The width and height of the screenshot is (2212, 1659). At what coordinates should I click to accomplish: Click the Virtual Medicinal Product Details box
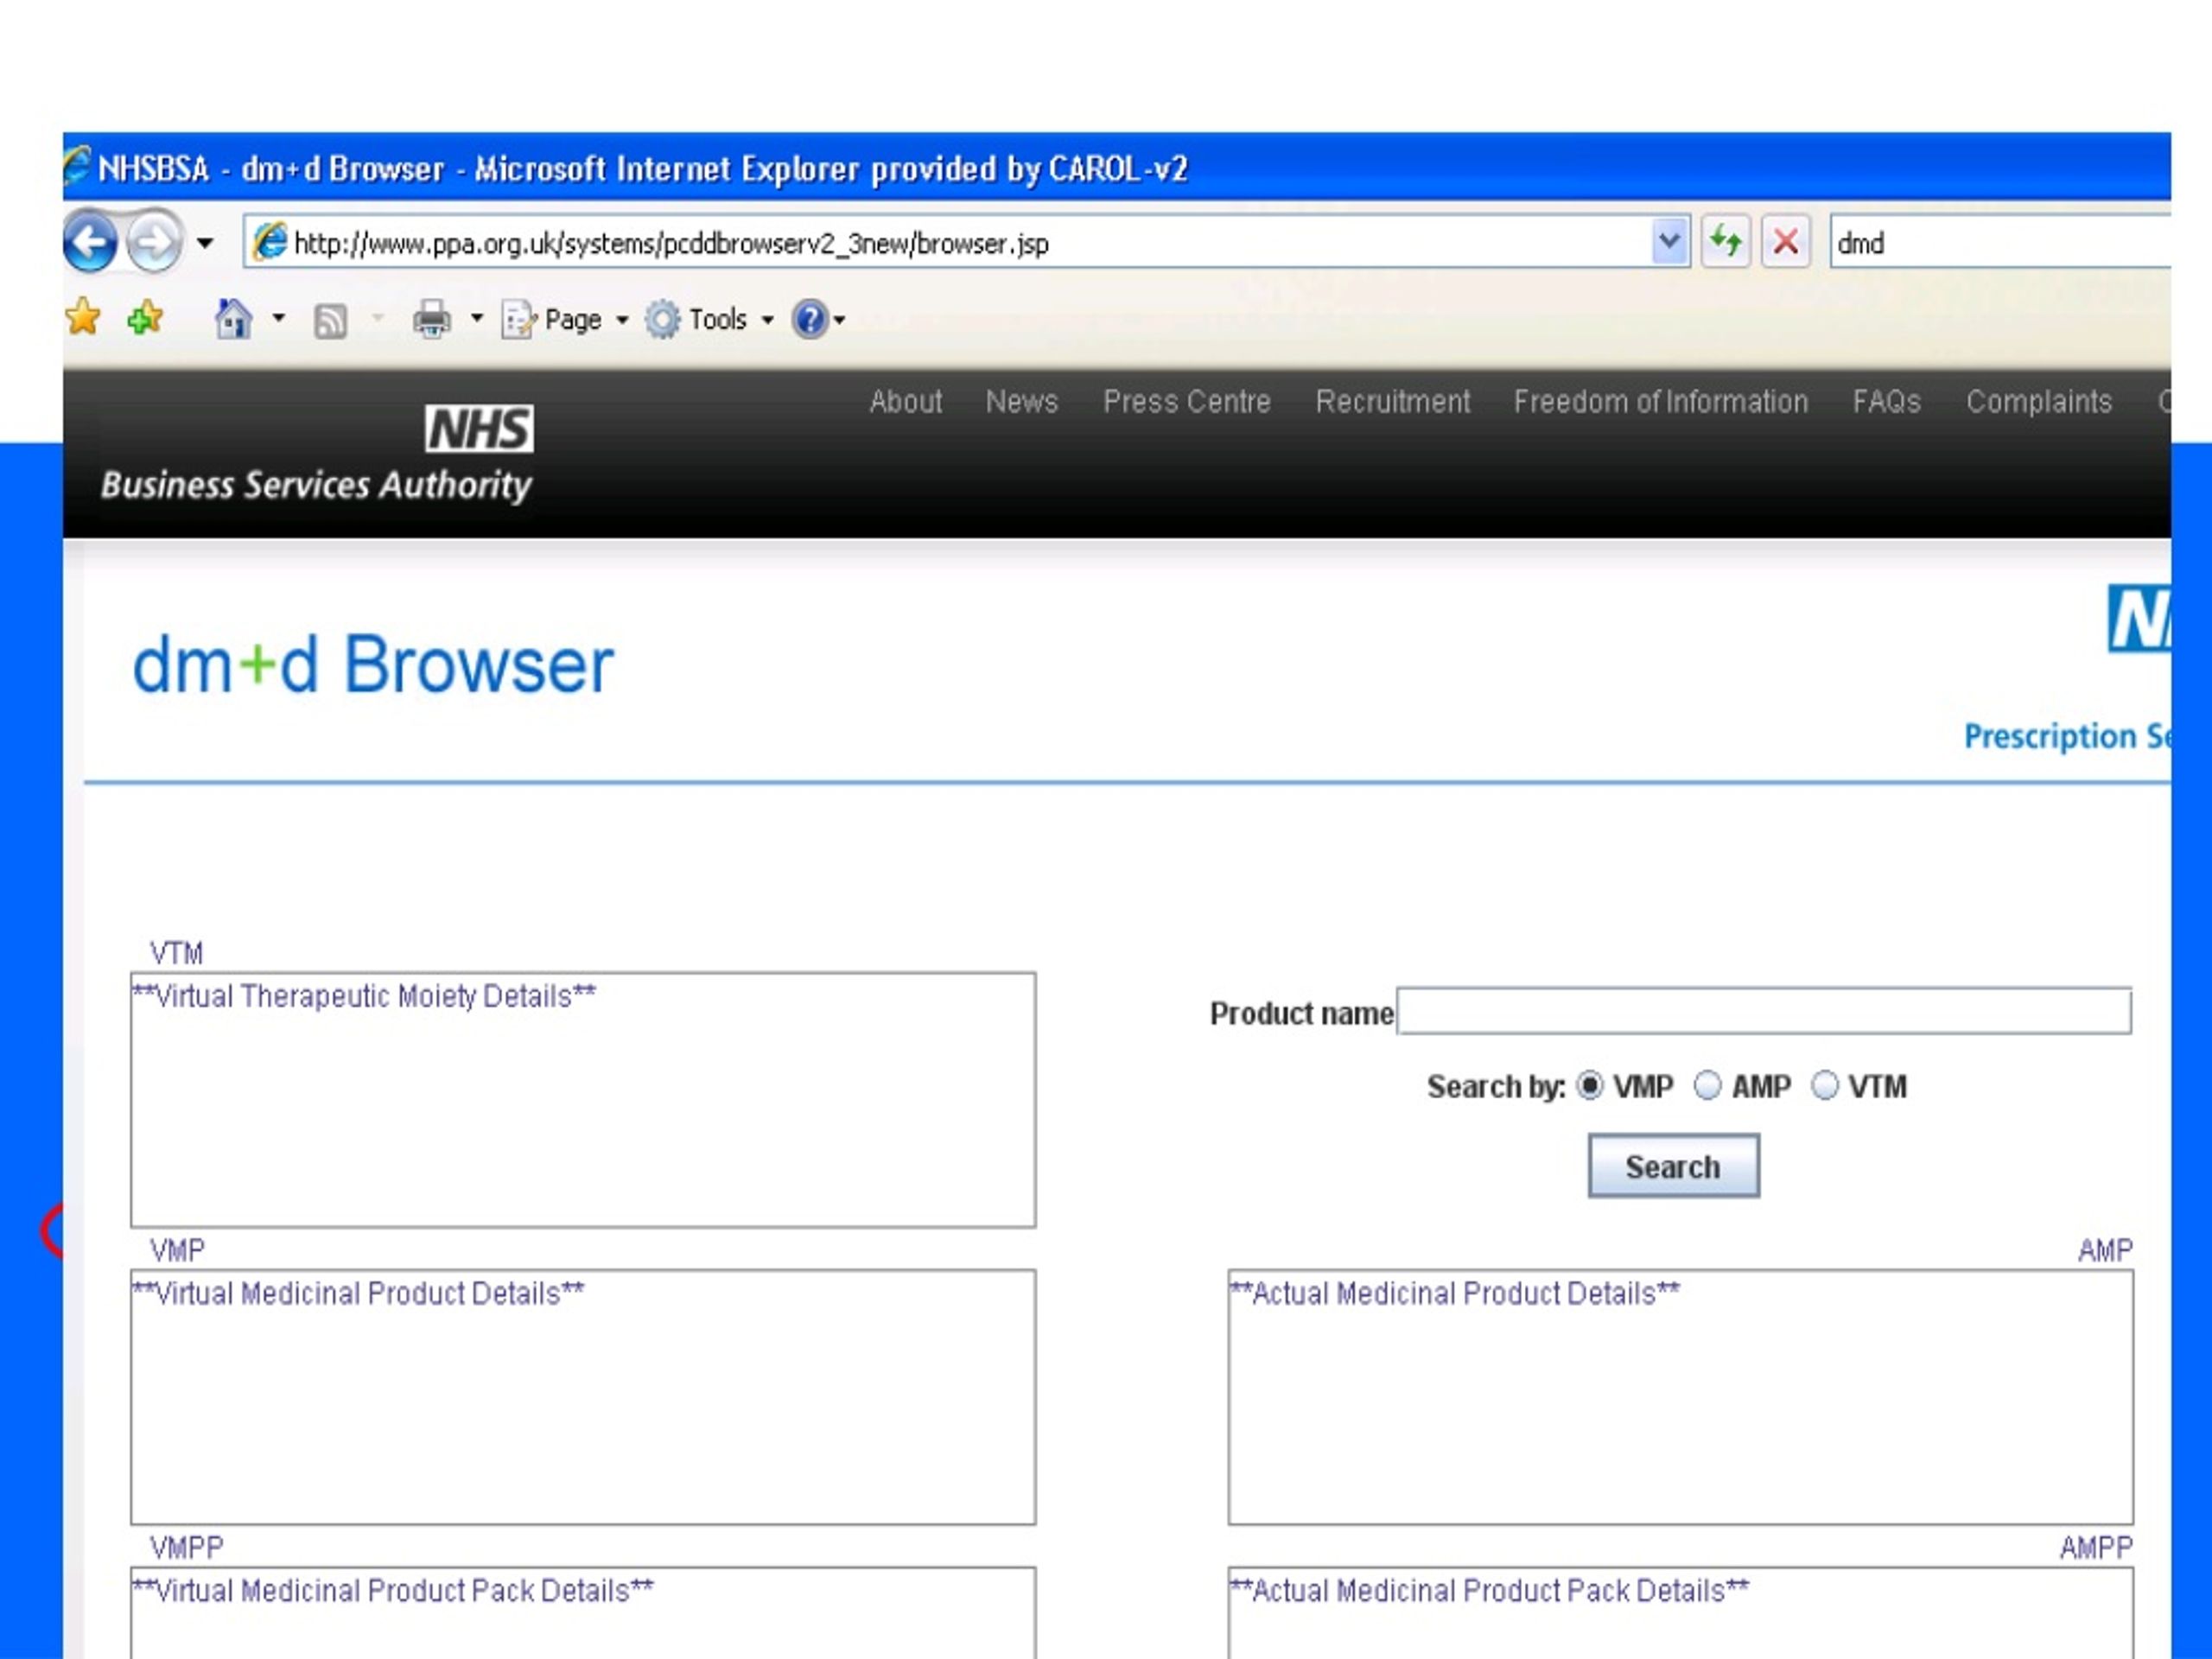[583, 1397]
